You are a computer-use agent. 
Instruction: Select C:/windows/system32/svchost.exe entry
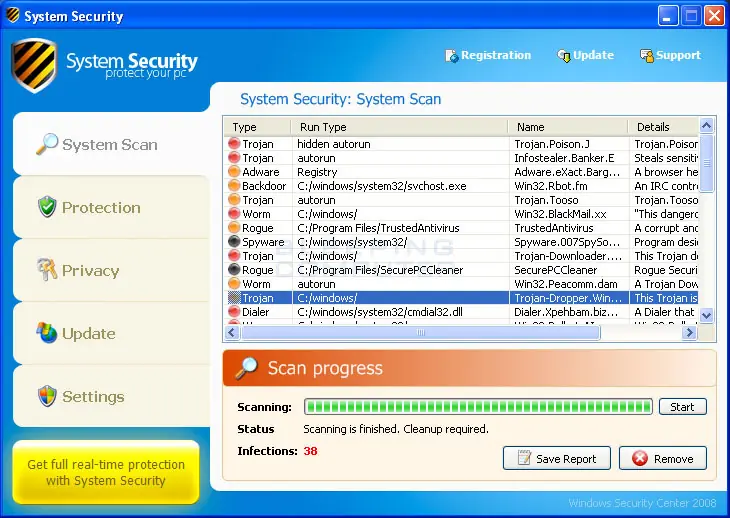382,186
